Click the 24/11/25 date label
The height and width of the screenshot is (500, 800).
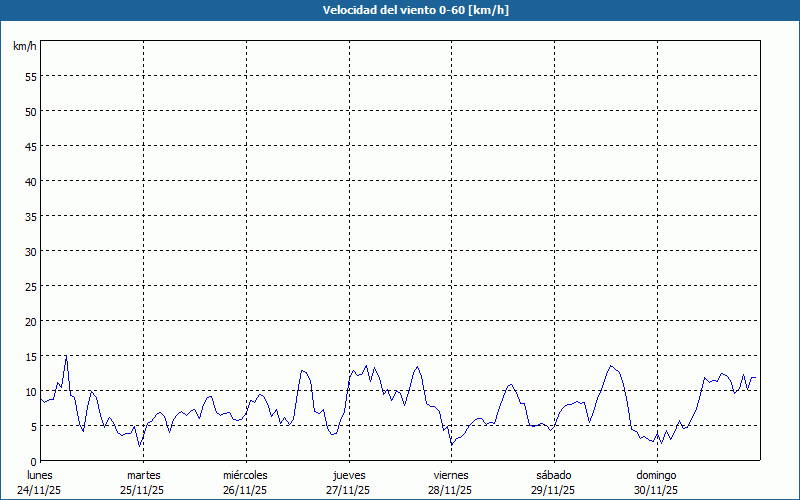(40, 490)
